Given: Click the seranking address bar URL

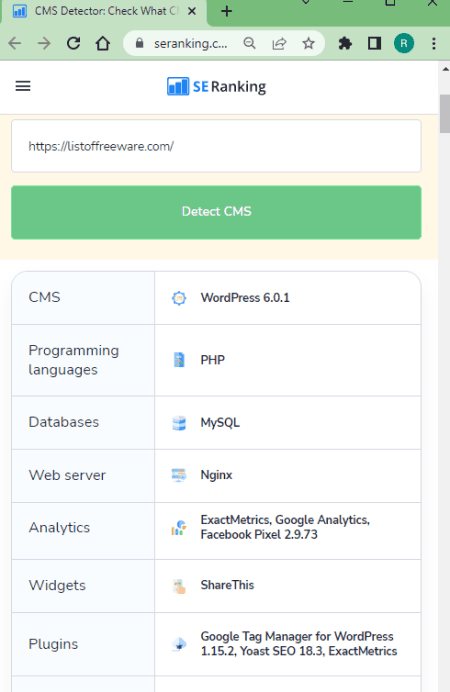Looking at the screenshot, I should [x=191, y=43].
